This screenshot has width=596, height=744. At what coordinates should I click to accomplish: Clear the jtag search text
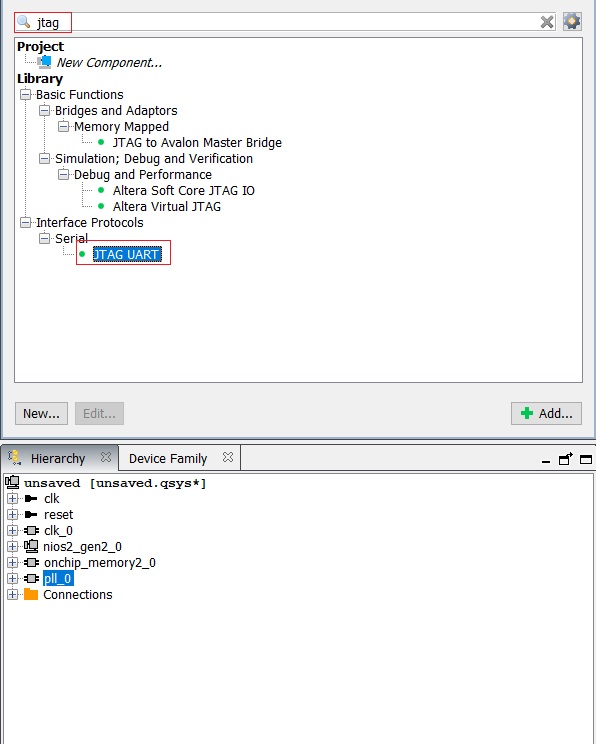(547, 22)
